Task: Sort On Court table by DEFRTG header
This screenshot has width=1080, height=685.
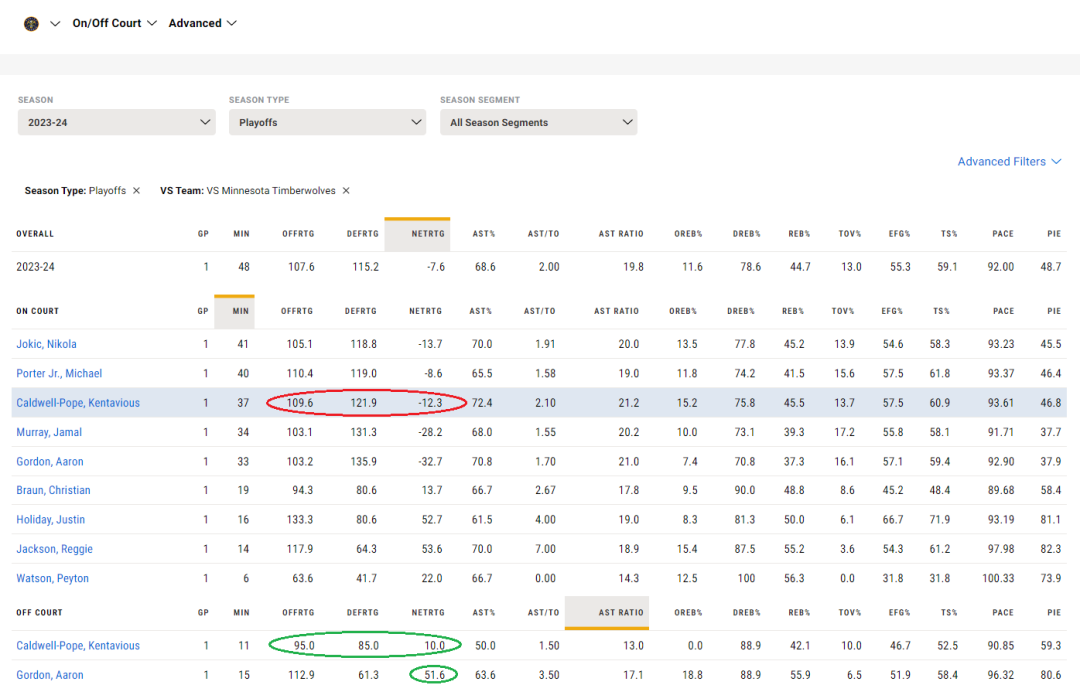Action: [361, 311]
